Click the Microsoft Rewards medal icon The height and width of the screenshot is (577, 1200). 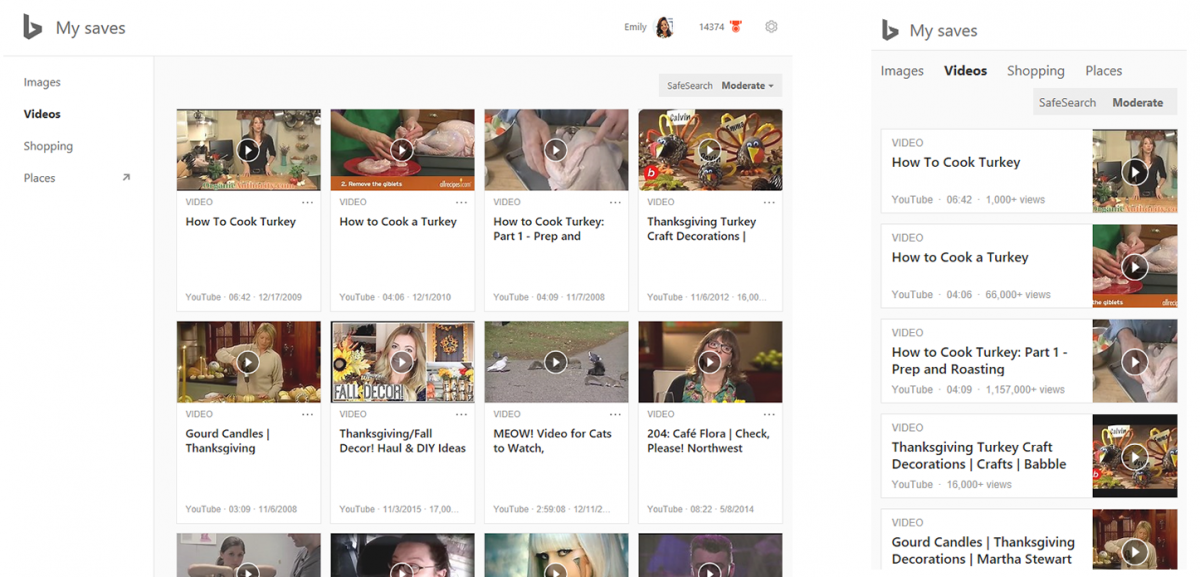(x=737, y=26)
